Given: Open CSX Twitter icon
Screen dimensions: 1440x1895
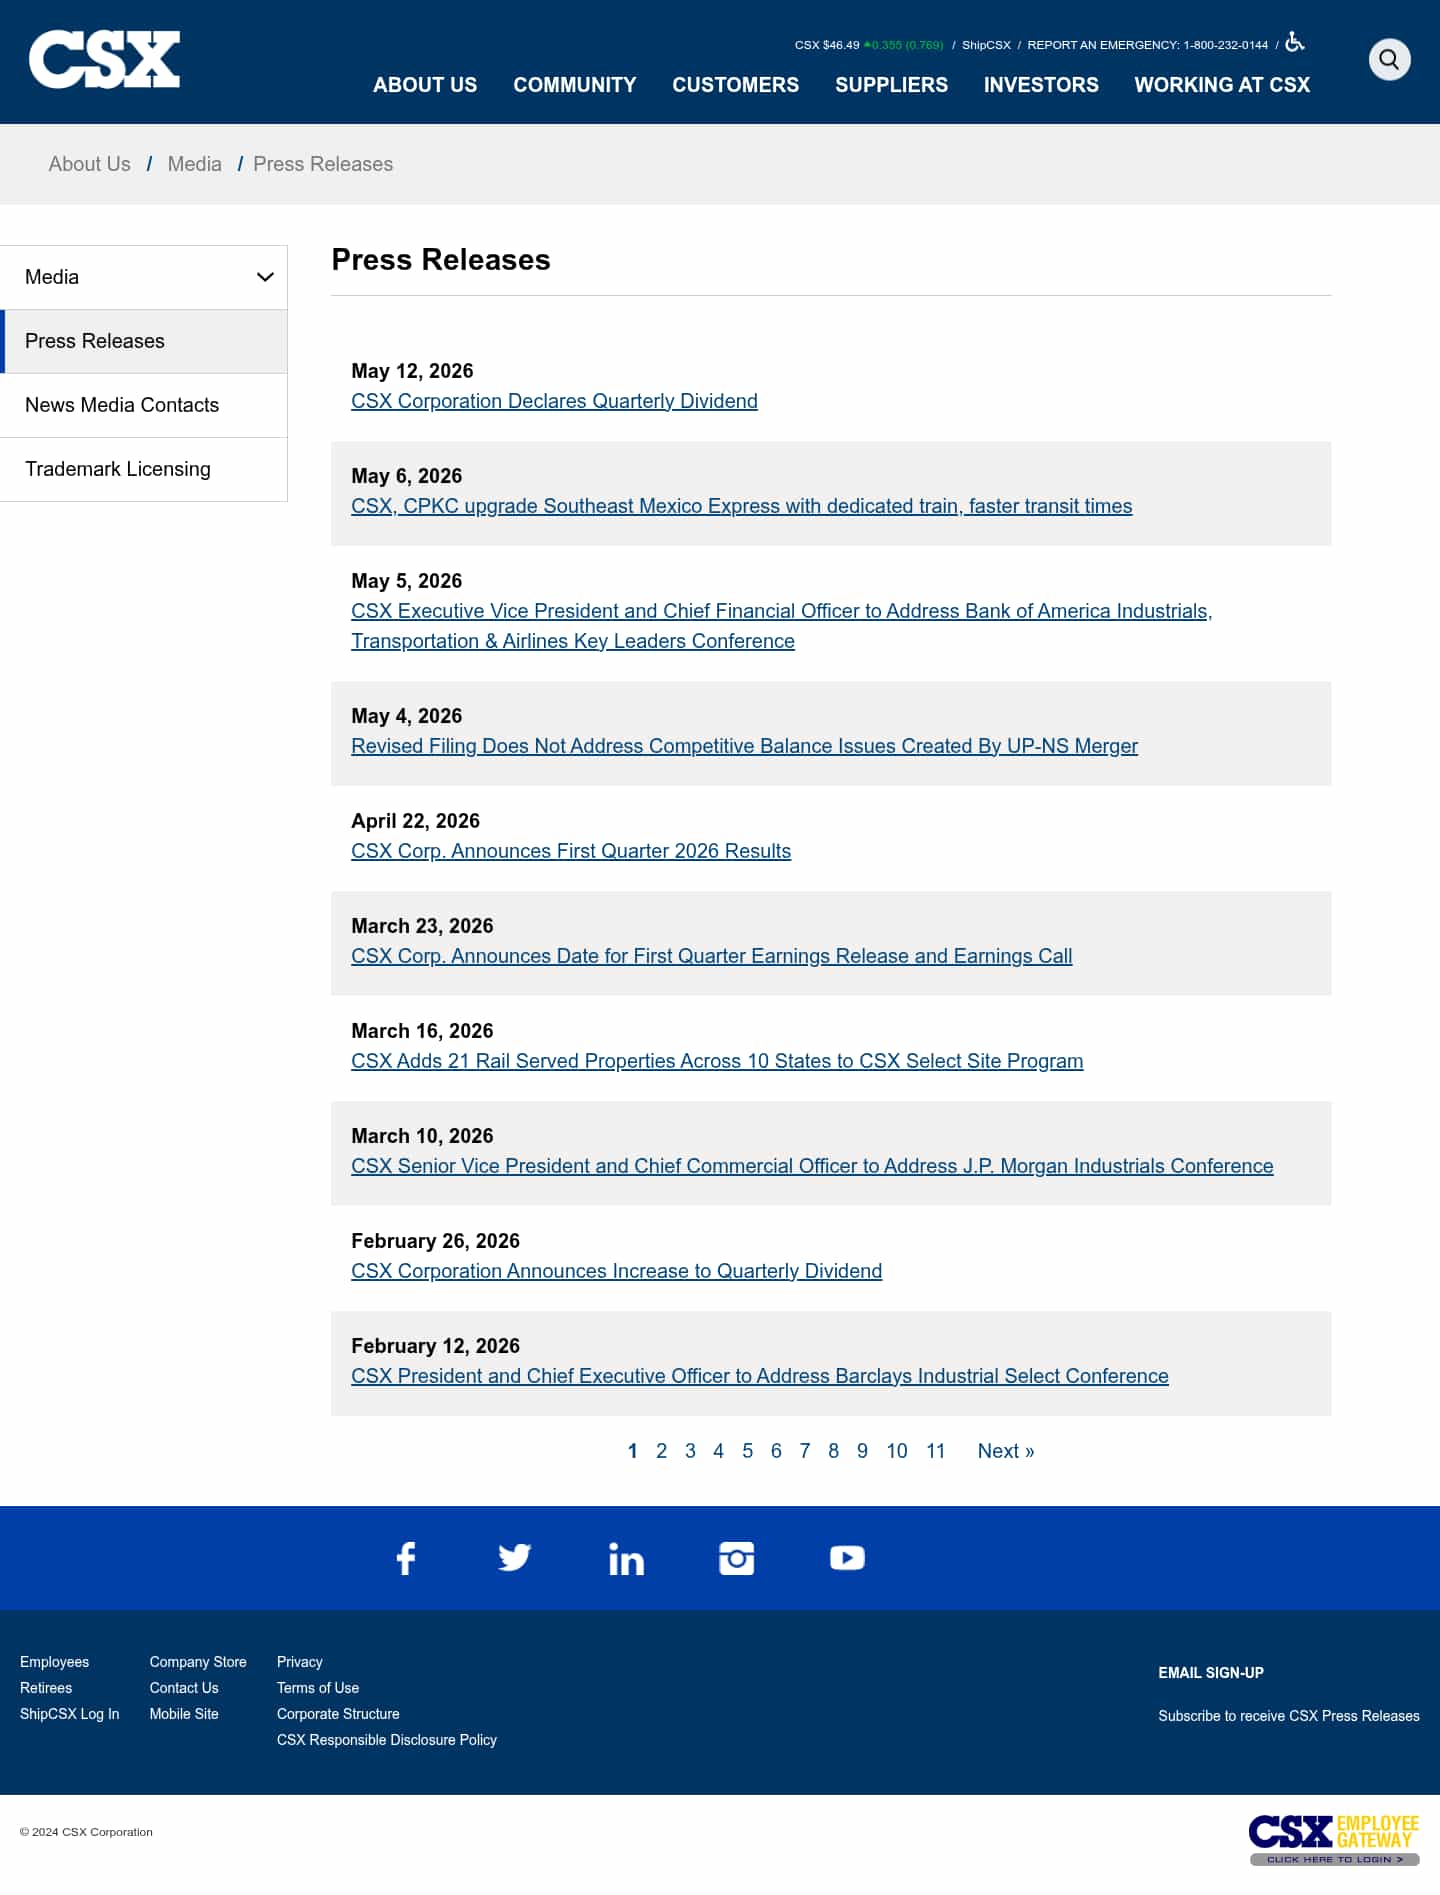Looking at the screenshot, I should tap(515, 1558).
